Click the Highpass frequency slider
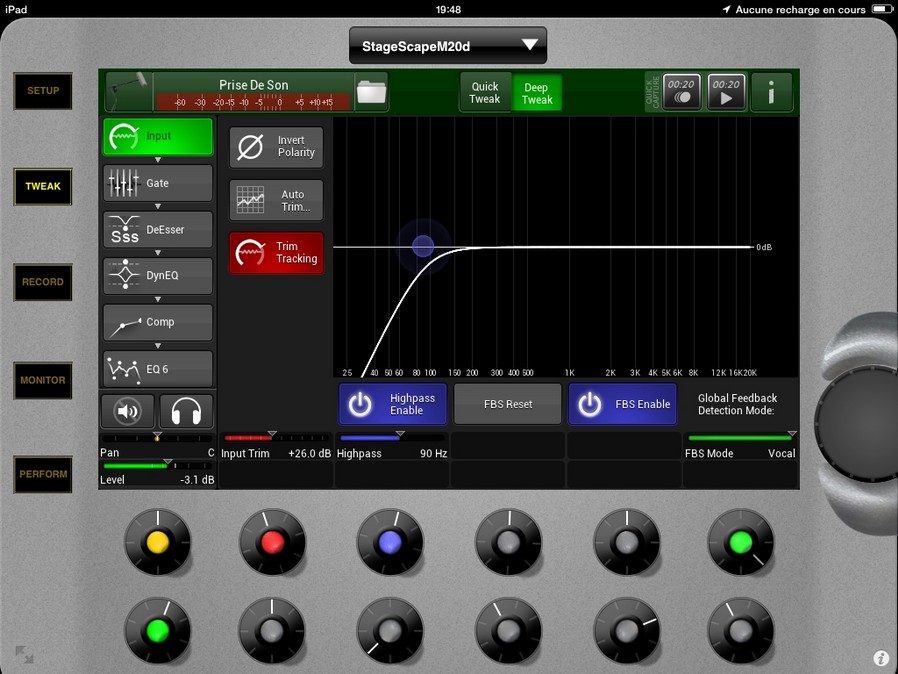Image resolution: width=898 pixels, height=674 pixels. click(391, 438)
